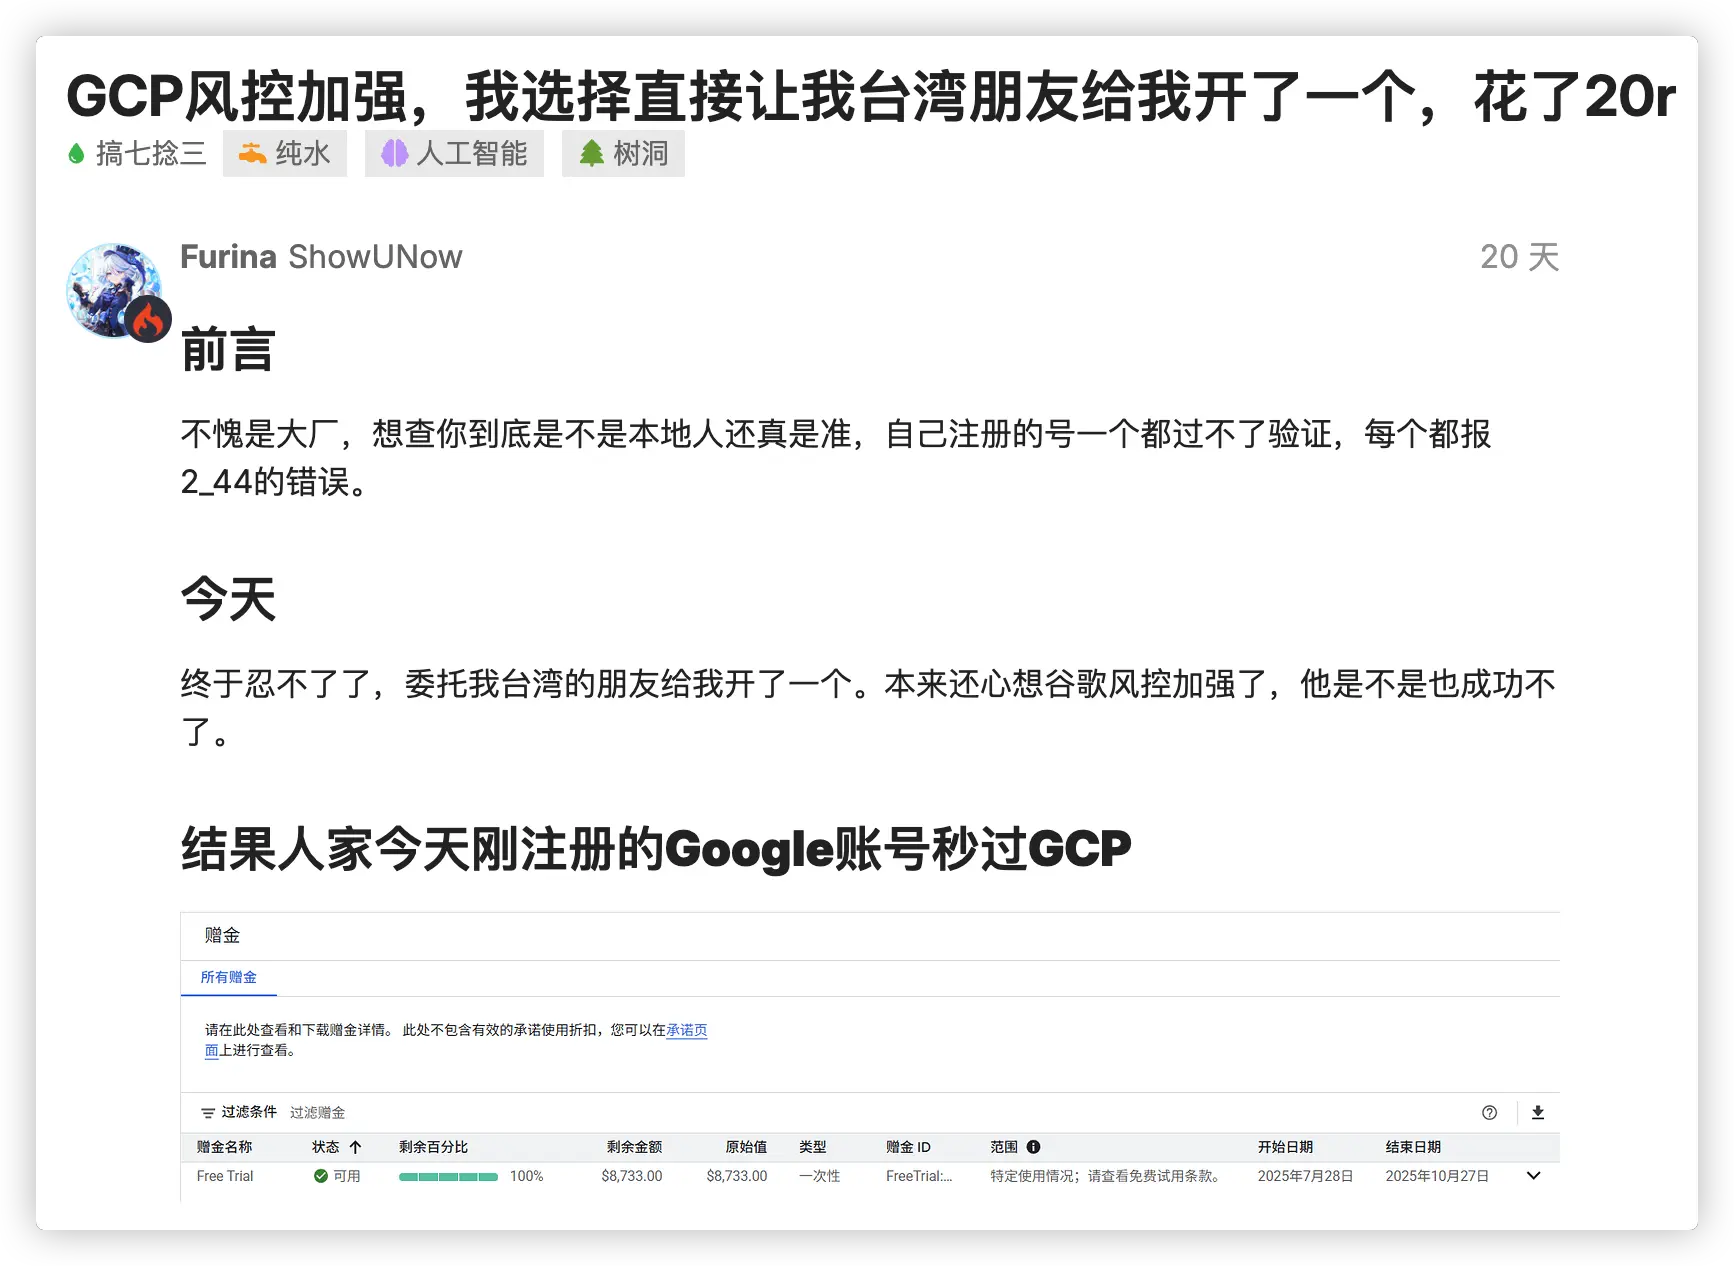Select the 所有赠金 tab
Image resolution: width=1734 pixels, height=1266 pixels.
coord(229,977)
